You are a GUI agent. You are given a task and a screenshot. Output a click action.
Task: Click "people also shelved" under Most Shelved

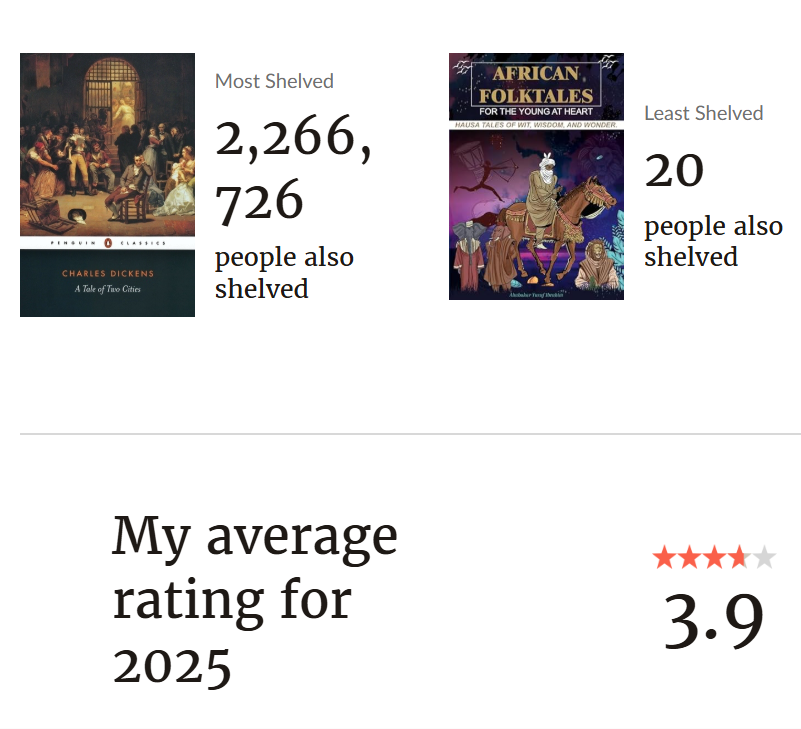click(284, 273)
